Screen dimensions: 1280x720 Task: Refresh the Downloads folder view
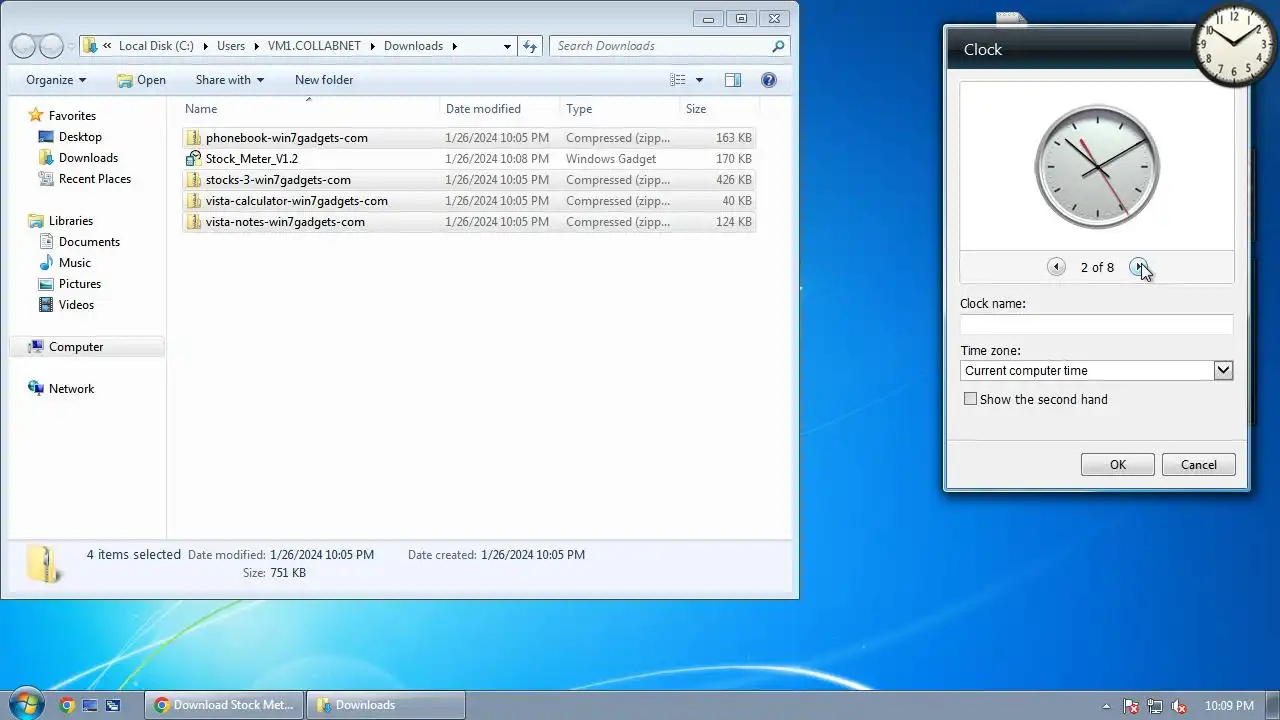point(530,46)
